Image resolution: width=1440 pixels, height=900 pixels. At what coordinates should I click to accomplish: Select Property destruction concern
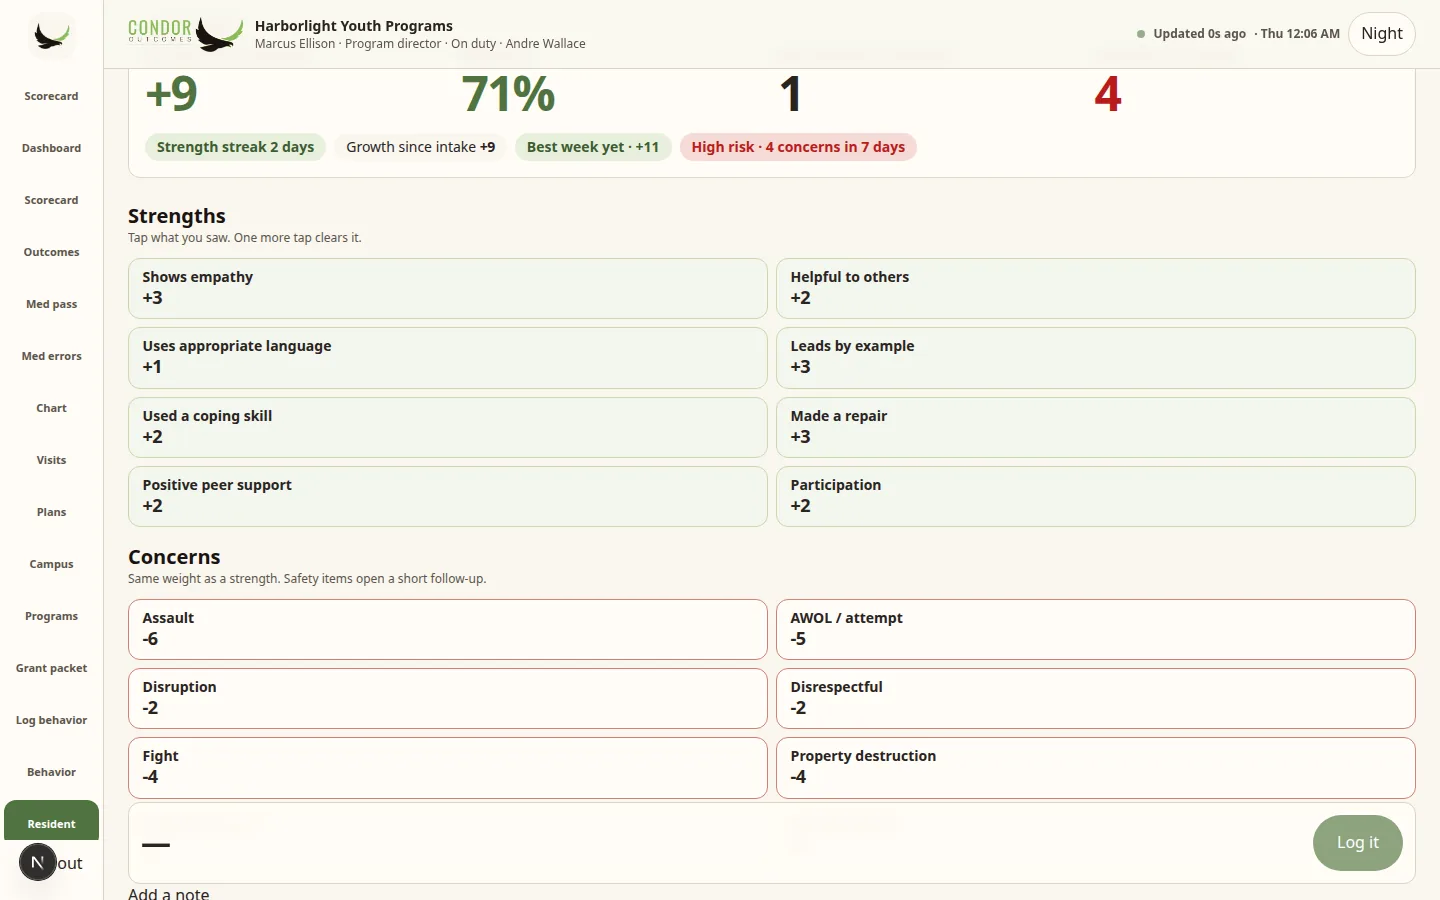click(1095, 767)
